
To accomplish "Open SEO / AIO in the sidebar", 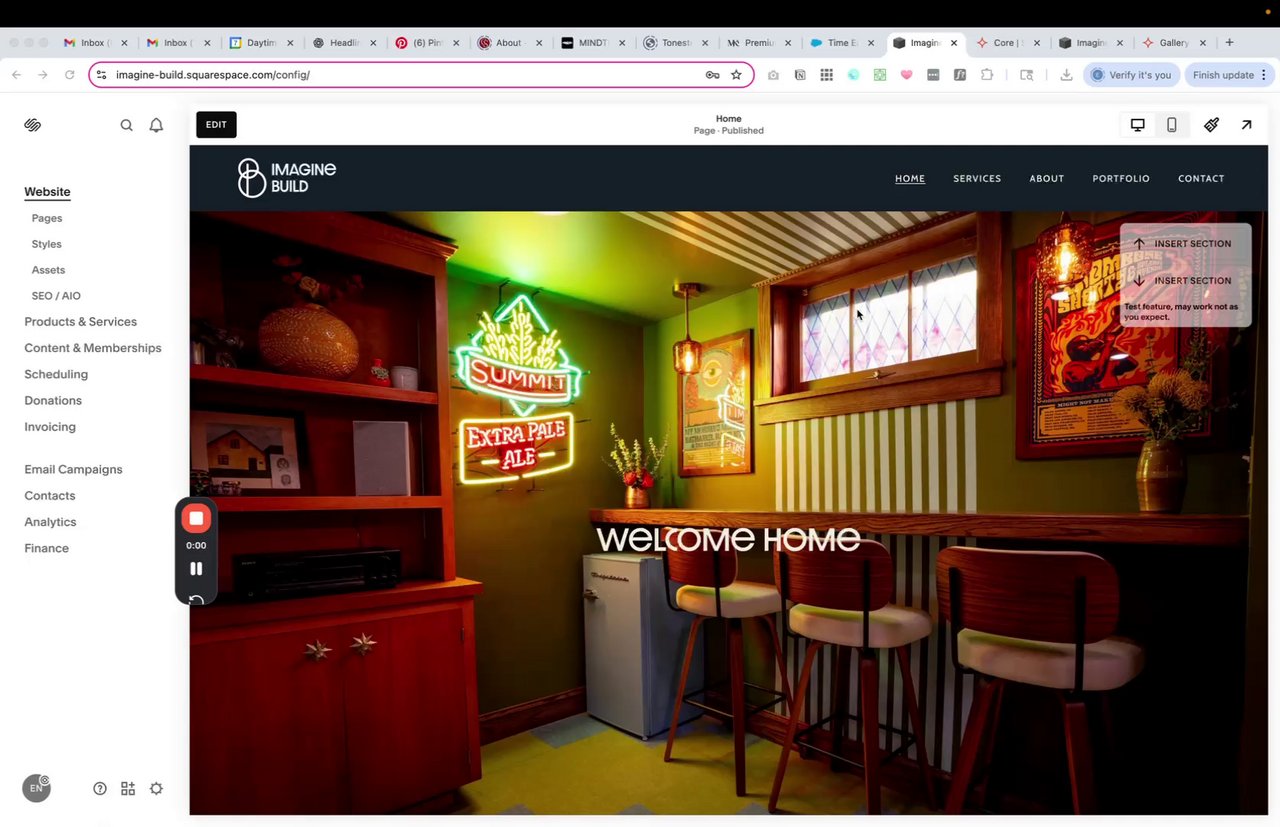I will (x=56, y=296).
